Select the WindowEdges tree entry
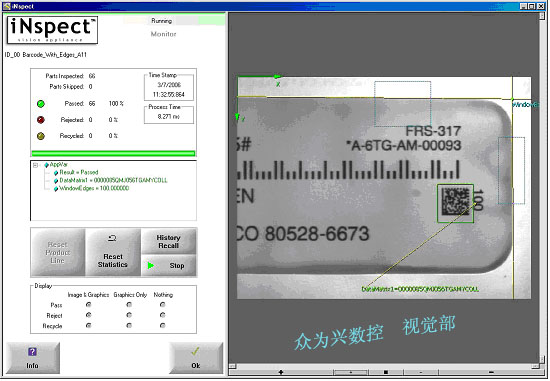 coord(94,188)
